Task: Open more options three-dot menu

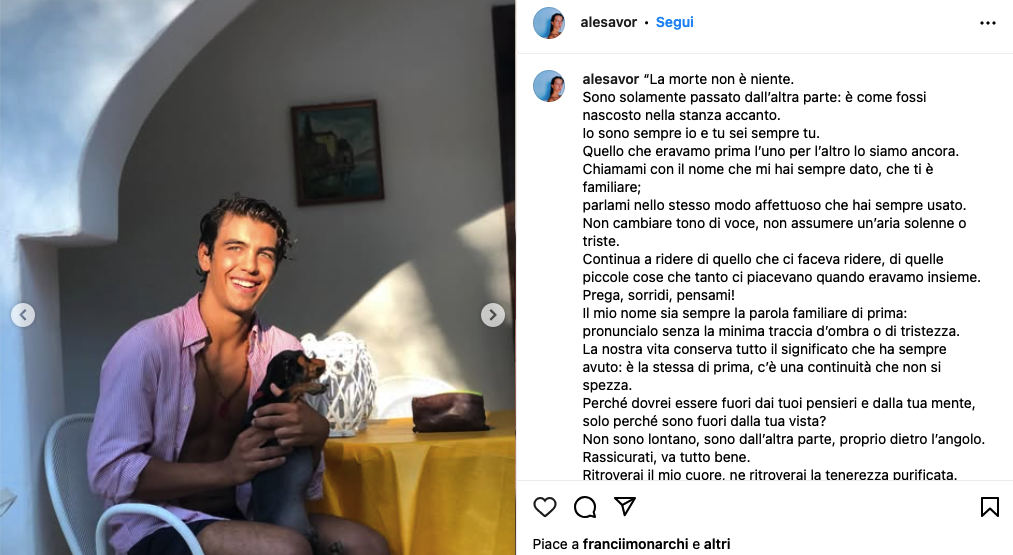Action: click(988, 23)
